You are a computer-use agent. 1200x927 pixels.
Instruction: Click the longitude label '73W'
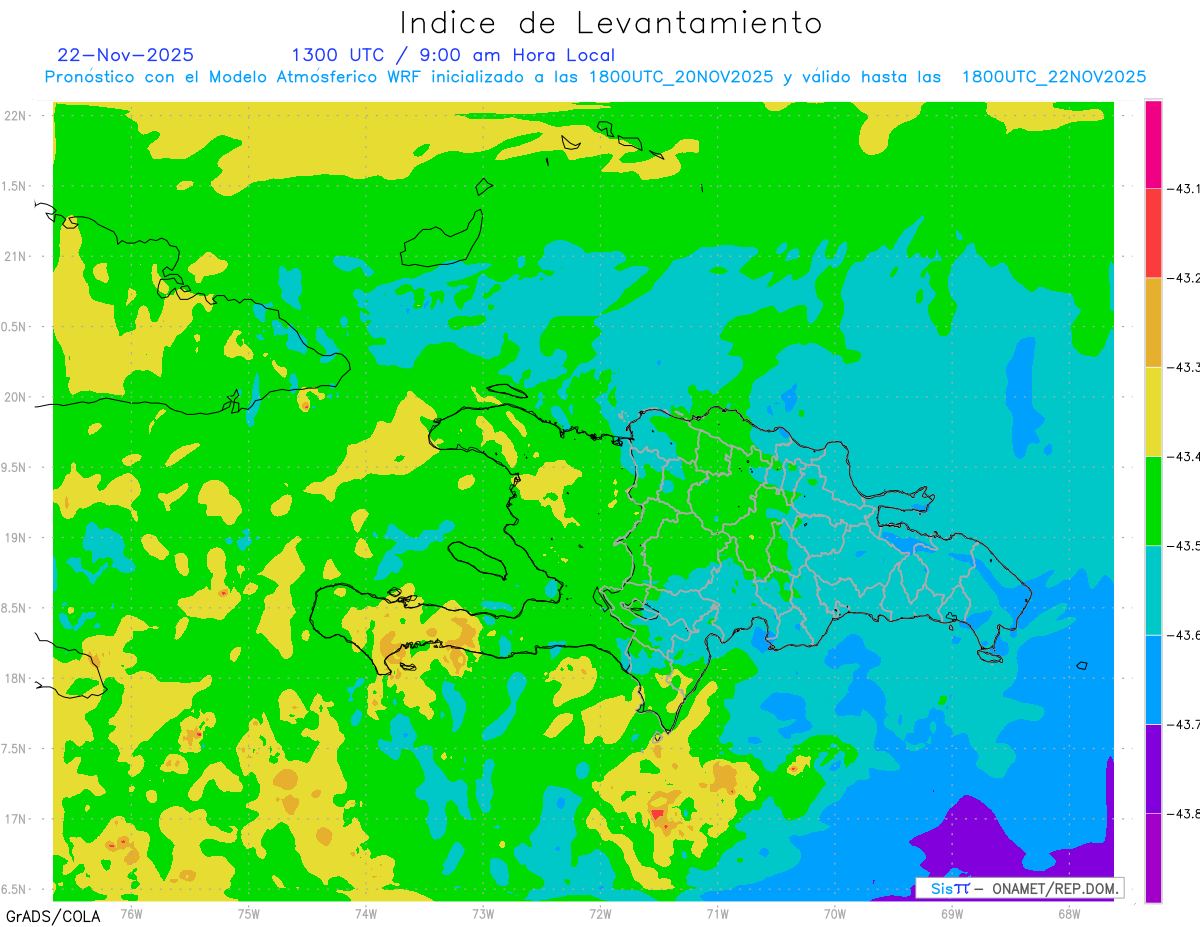tap(482, 913)
